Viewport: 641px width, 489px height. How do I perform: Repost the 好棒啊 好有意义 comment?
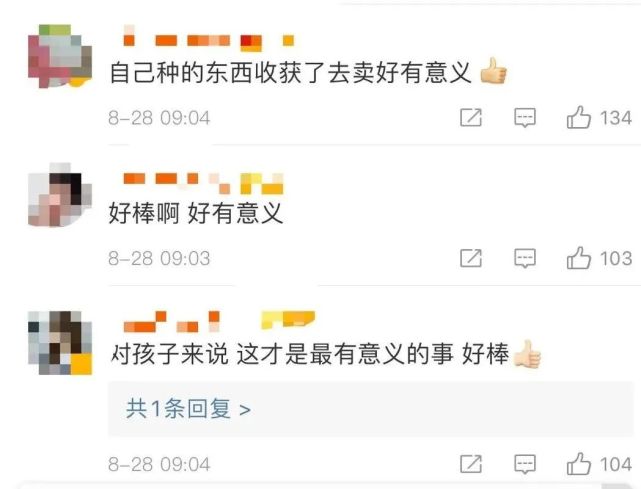coord(471,258)
